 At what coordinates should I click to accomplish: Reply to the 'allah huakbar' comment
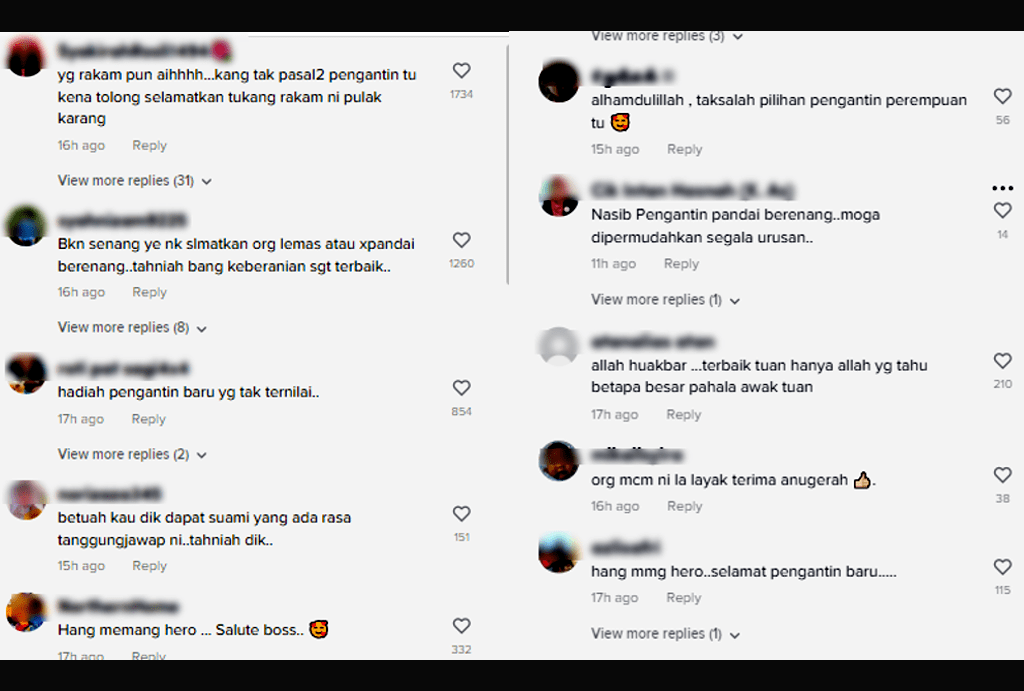tap(683, 415)
